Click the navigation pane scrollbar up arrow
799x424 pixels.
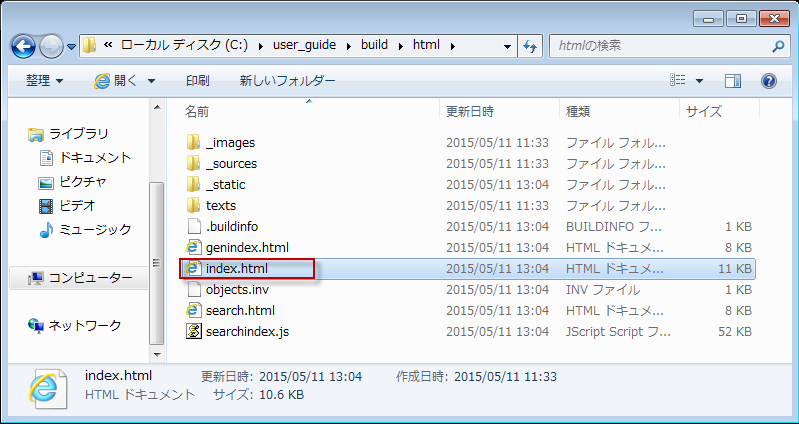(157, 107)
